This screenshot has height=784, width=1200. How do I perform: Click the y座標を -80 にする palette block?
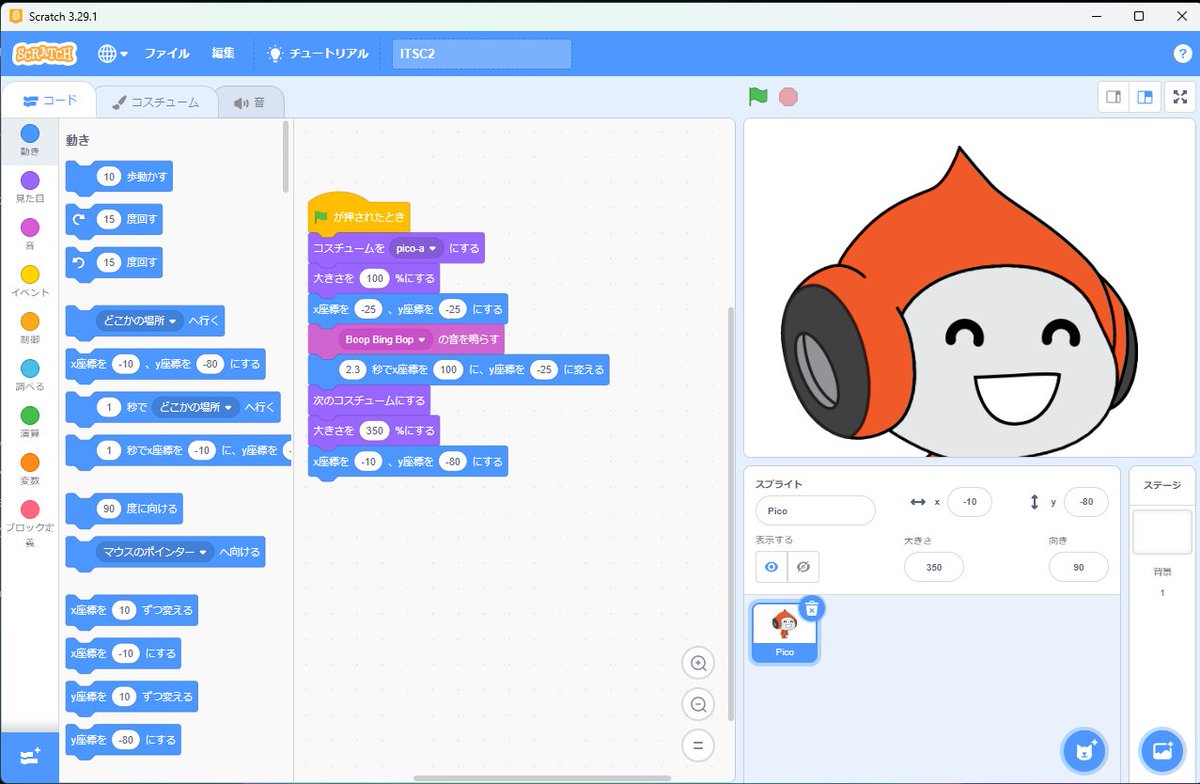point(123,740)
